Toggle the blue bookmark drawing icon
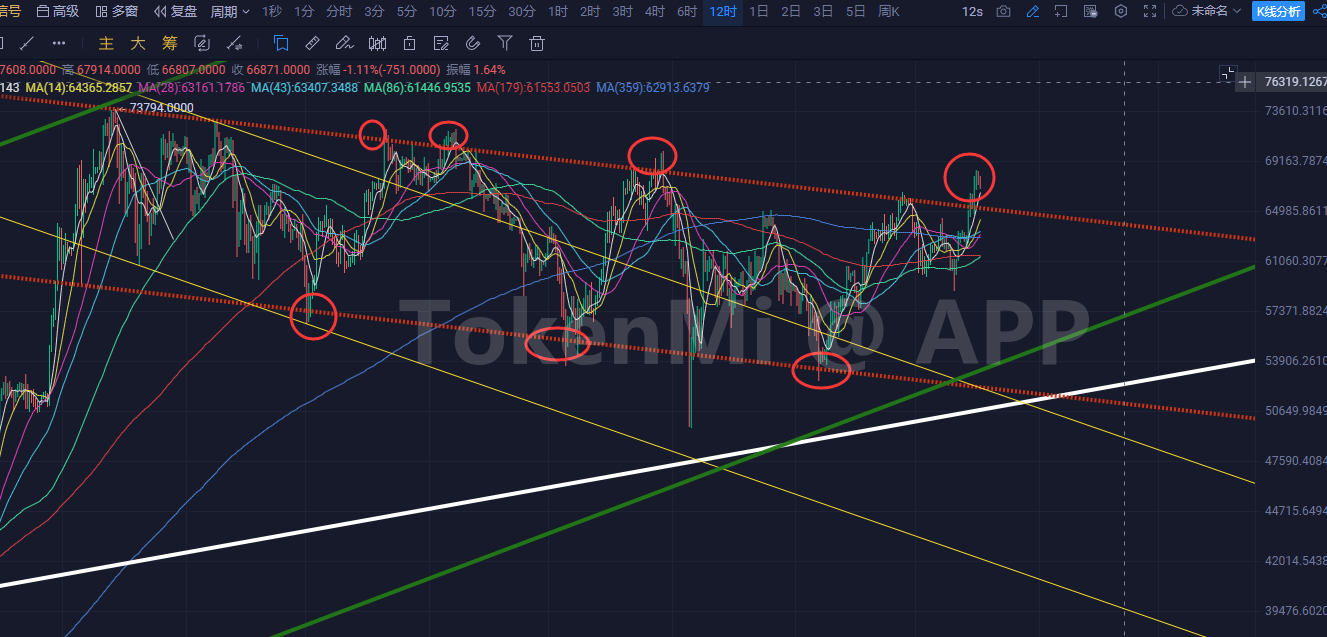 coord(281,44)
